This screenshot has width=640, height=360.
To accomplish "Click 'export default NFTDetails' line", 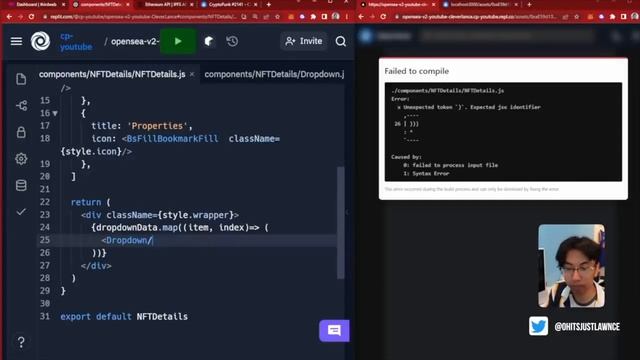I will click(x=124, y=317).
